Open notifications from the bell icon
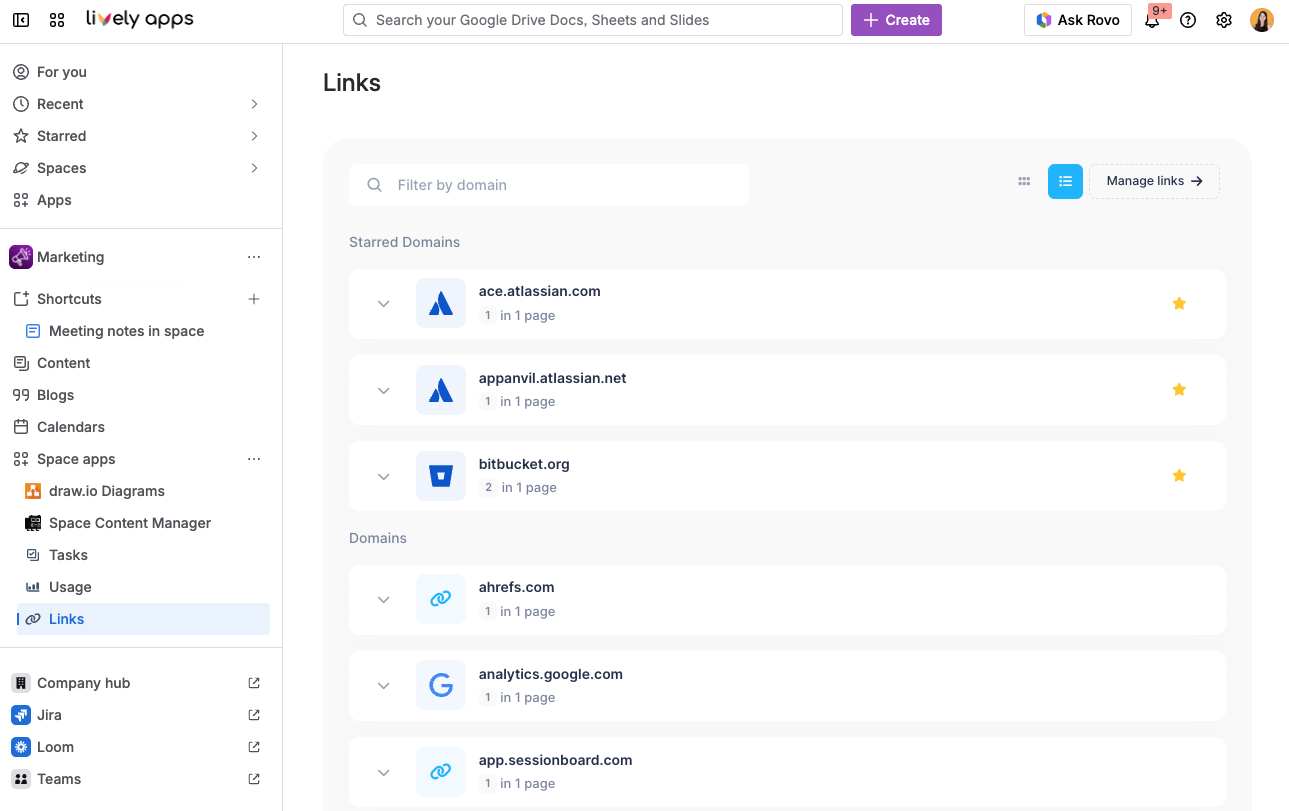 (x=1152, y=19)
